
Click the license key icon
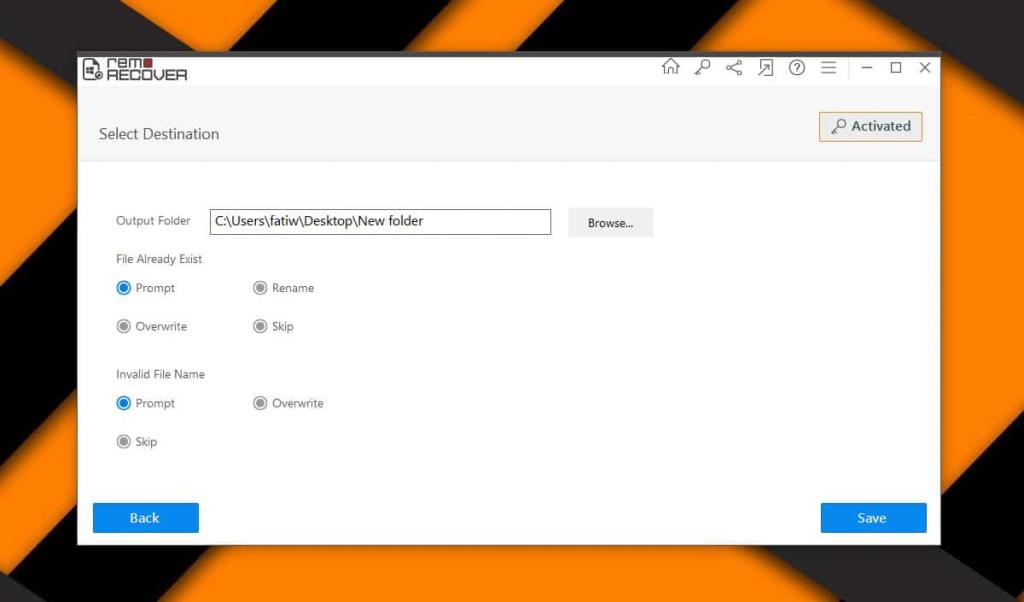(702, 67)
